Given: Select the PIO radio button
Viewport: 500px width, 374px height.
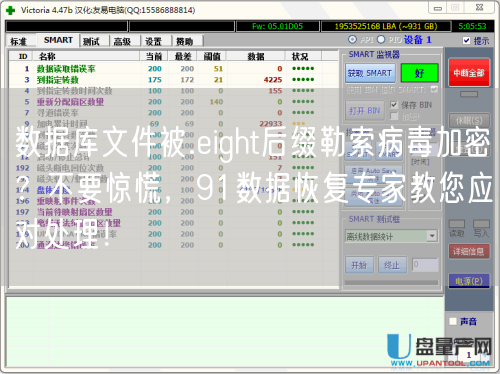Looking at the screenshot, I should tap(381, 40).
